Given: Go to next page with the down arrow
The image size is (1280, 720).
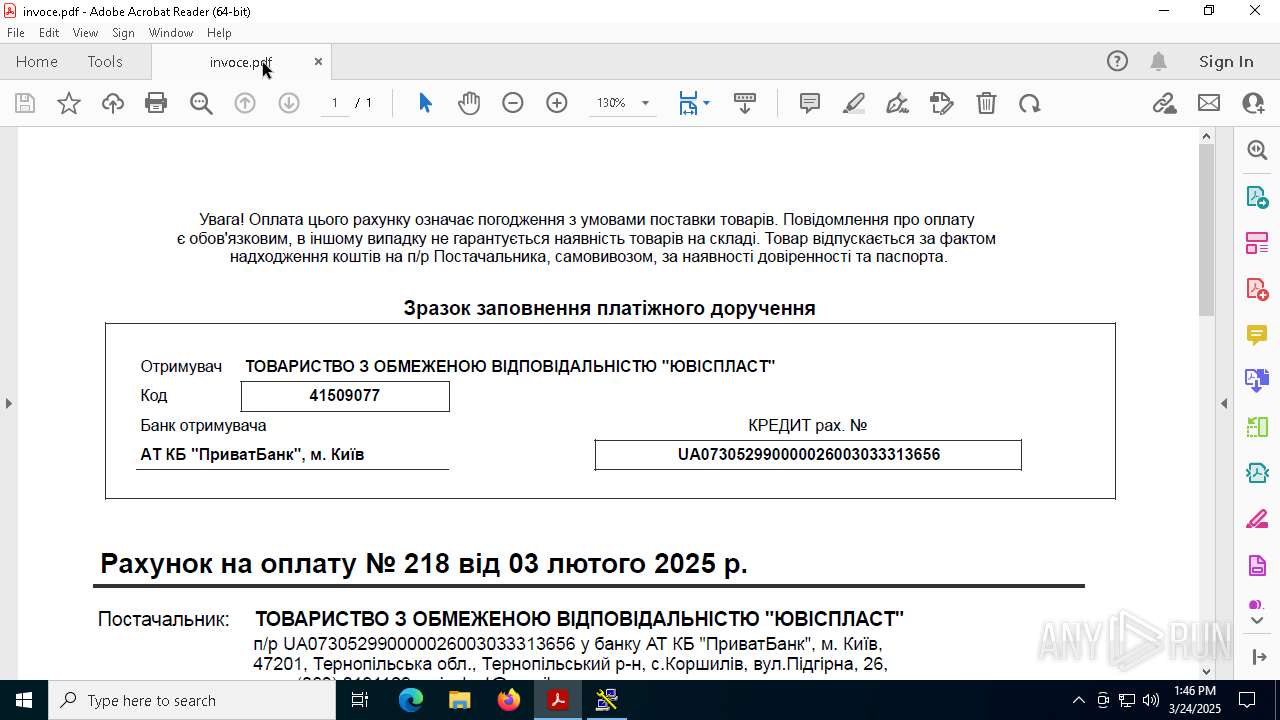Looking at the screenshot, I should pos(289,103).
